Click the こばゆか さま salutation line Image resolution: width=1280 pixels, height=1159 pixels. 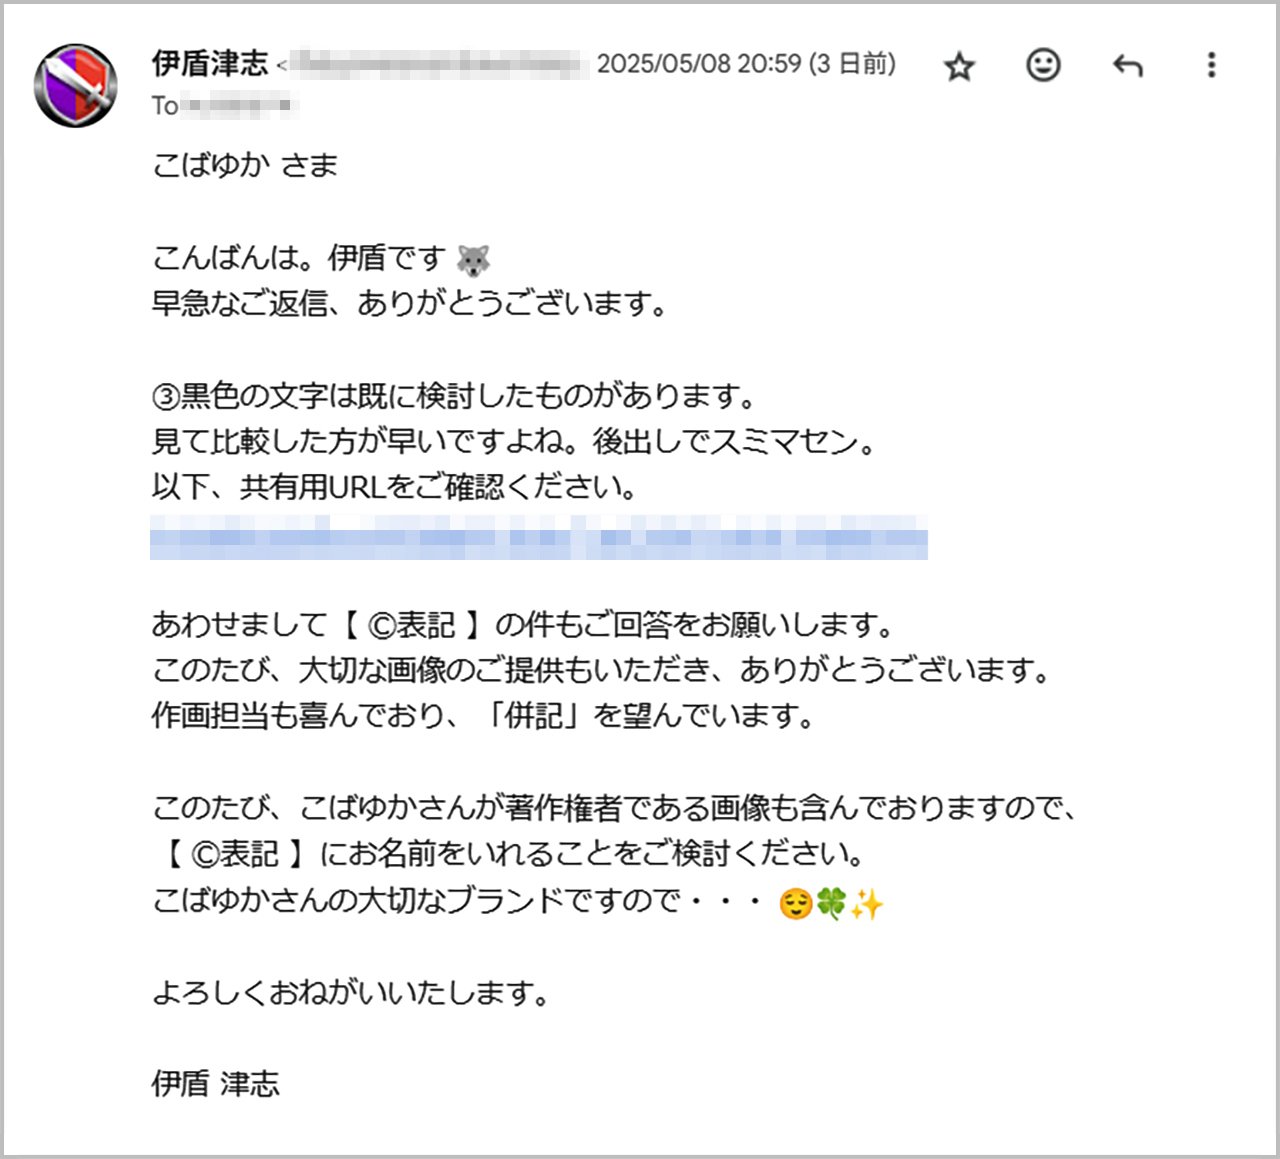(x=246, y=166)
